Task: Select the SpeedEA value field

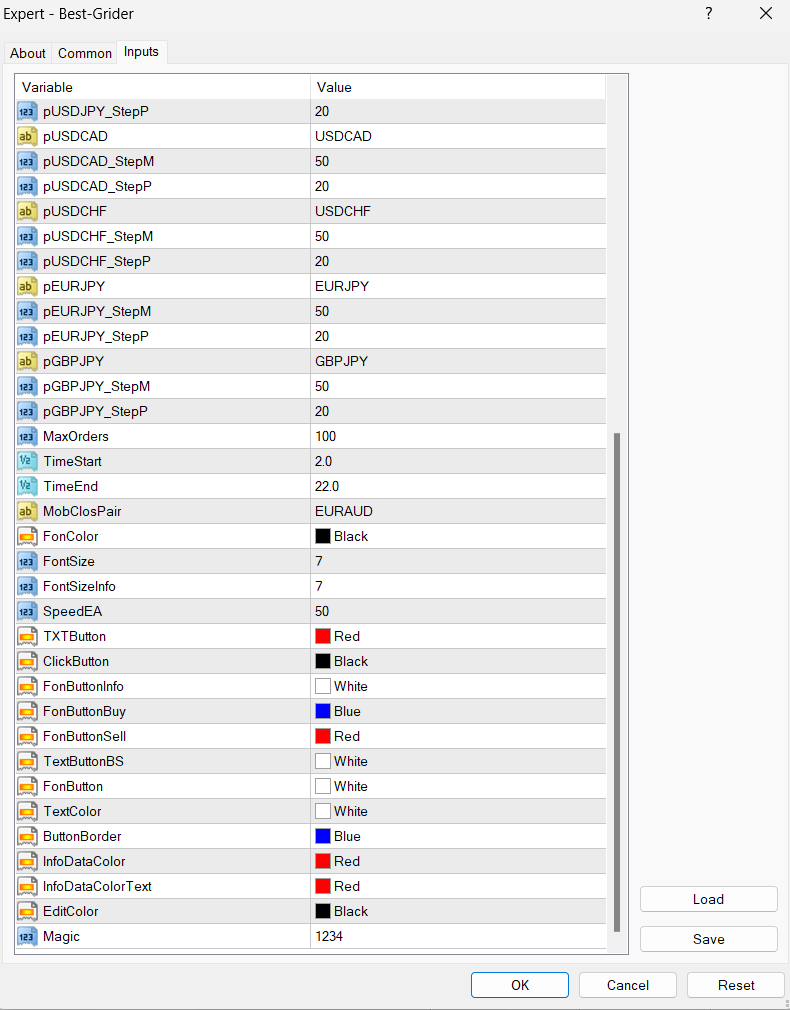Action: coord(458,611)
